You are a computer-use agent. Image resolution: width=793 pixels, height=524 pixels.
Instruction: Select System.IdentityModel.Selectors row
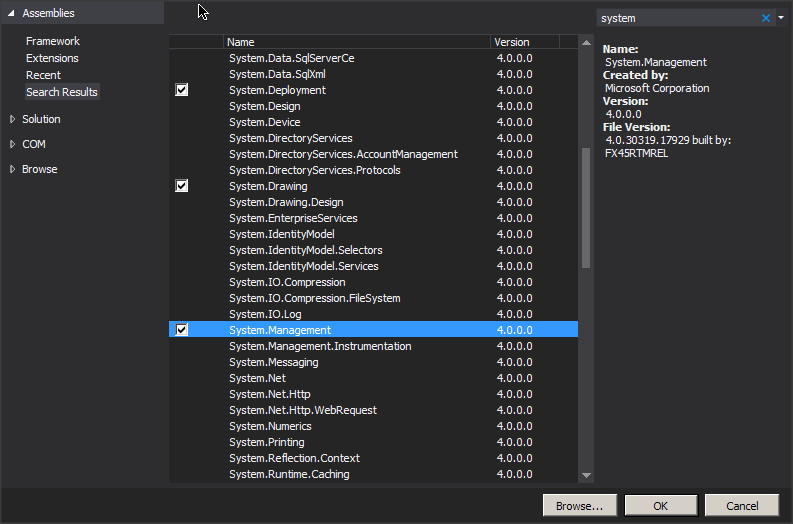(373, 250)
